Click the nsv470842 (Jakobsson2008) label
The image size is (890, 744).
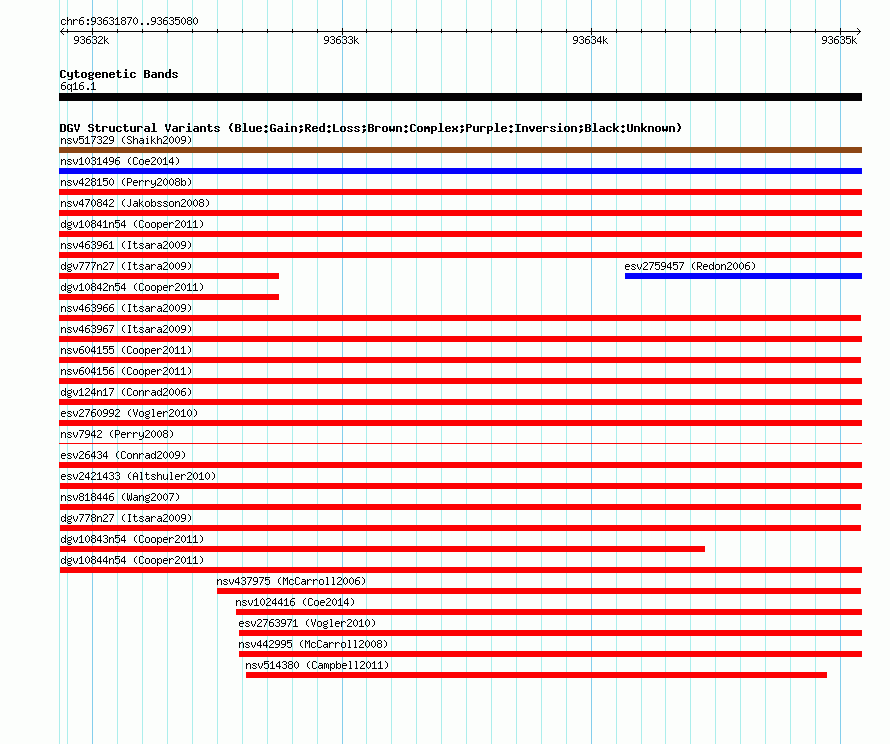(x=135, y=203)
